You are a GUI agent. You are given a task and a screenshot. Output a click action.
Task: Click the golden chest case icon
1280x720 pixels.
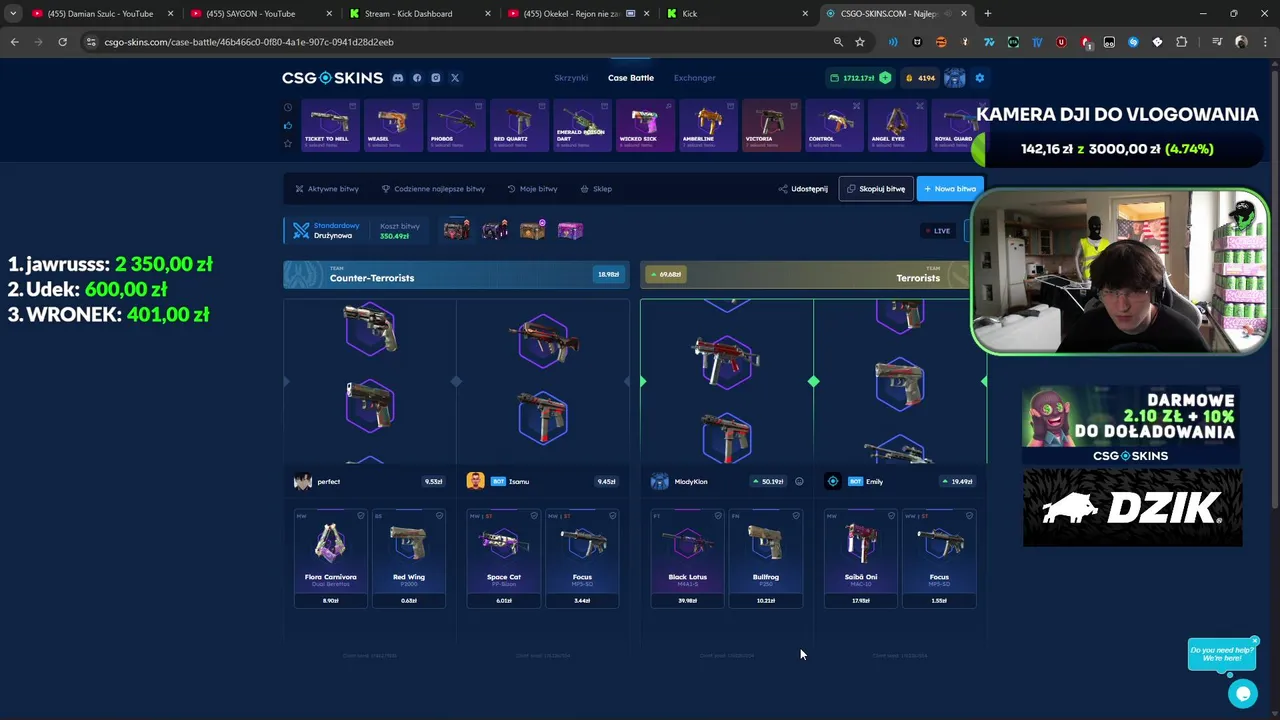[532, 231]
